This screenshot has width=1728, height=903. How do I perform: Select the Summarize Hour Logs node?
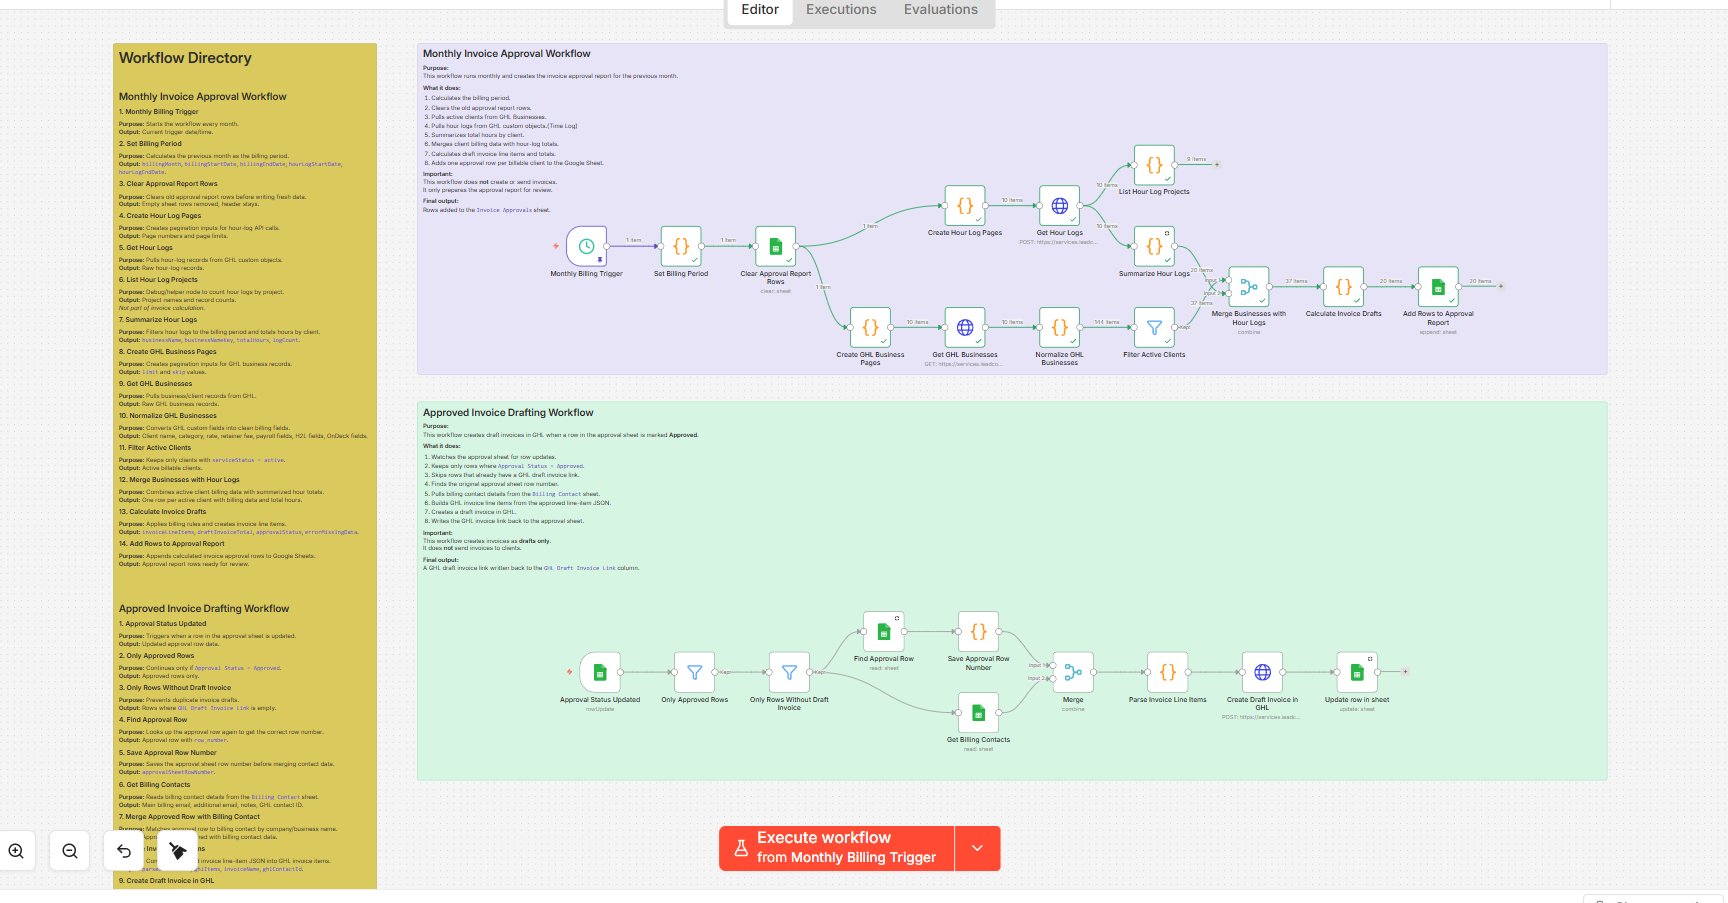click(1154, 246)
